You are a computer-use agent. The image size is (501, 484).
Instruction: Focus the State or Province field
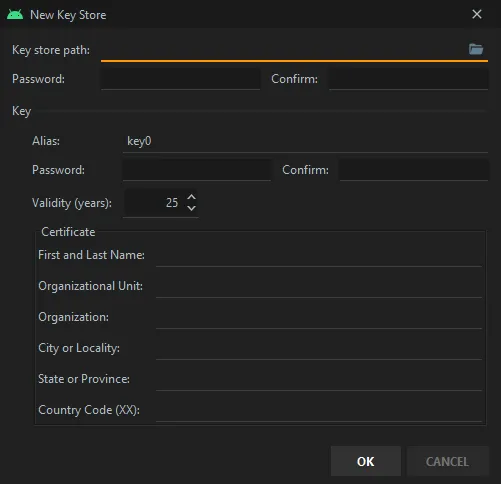coord(319,379)
